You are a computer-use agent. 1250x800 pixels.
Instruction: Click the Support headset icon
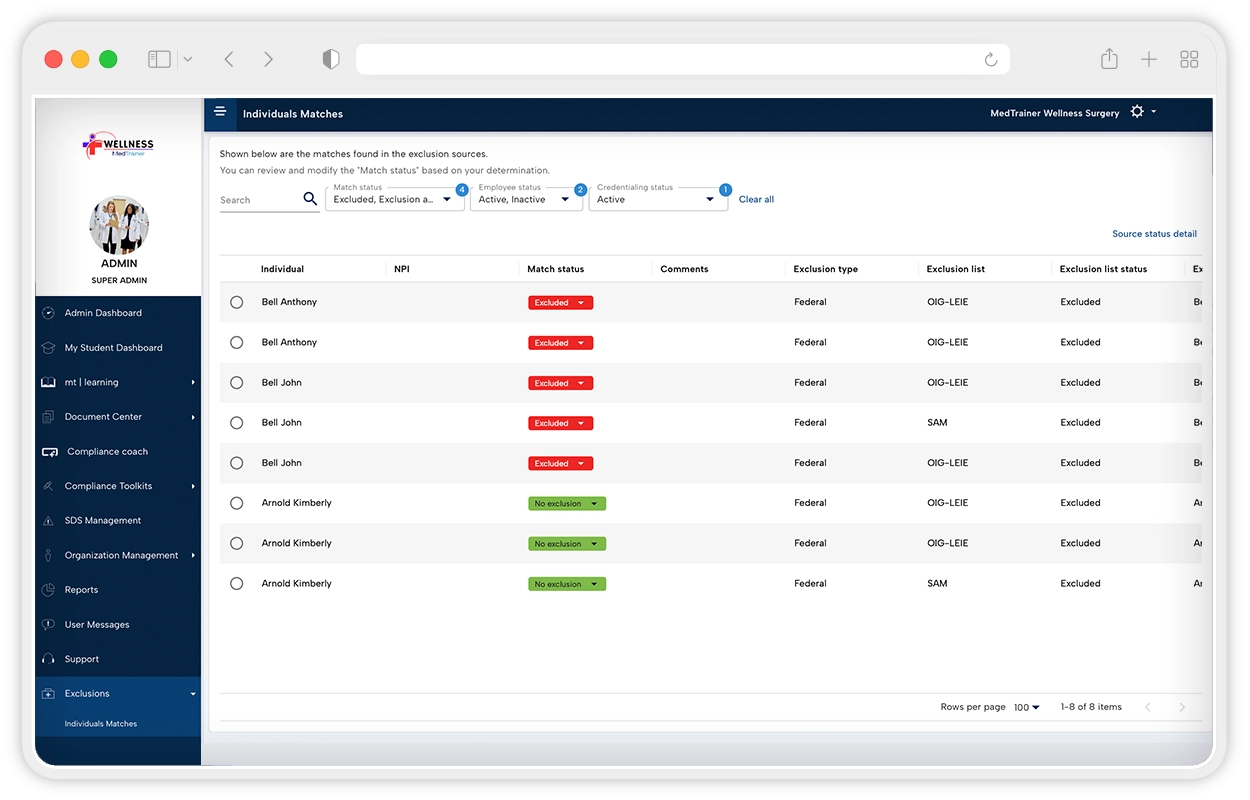click(x=48, y=659)
